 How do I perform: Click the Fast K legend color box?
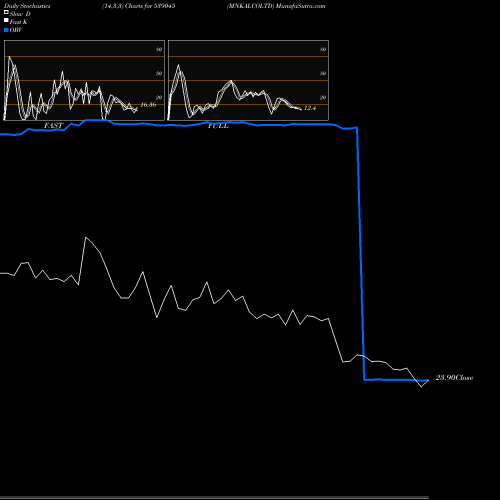(x=6, y=20)
